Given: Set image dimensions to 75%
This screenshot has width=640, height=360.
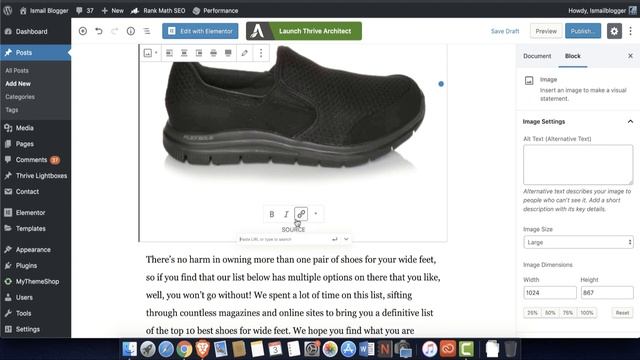Looking at the screenshot, I should click(568, 313).
